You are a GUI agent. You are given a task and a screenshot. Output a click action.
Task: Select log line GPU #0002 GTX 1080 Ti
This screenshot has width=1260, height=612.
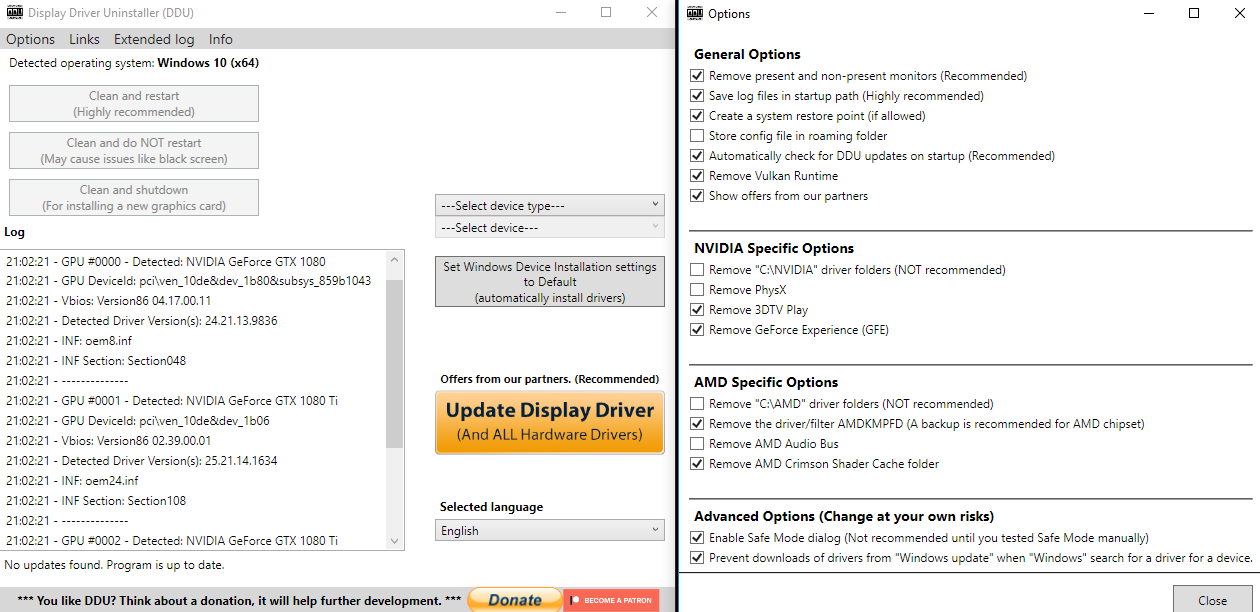tap(172, 541)
